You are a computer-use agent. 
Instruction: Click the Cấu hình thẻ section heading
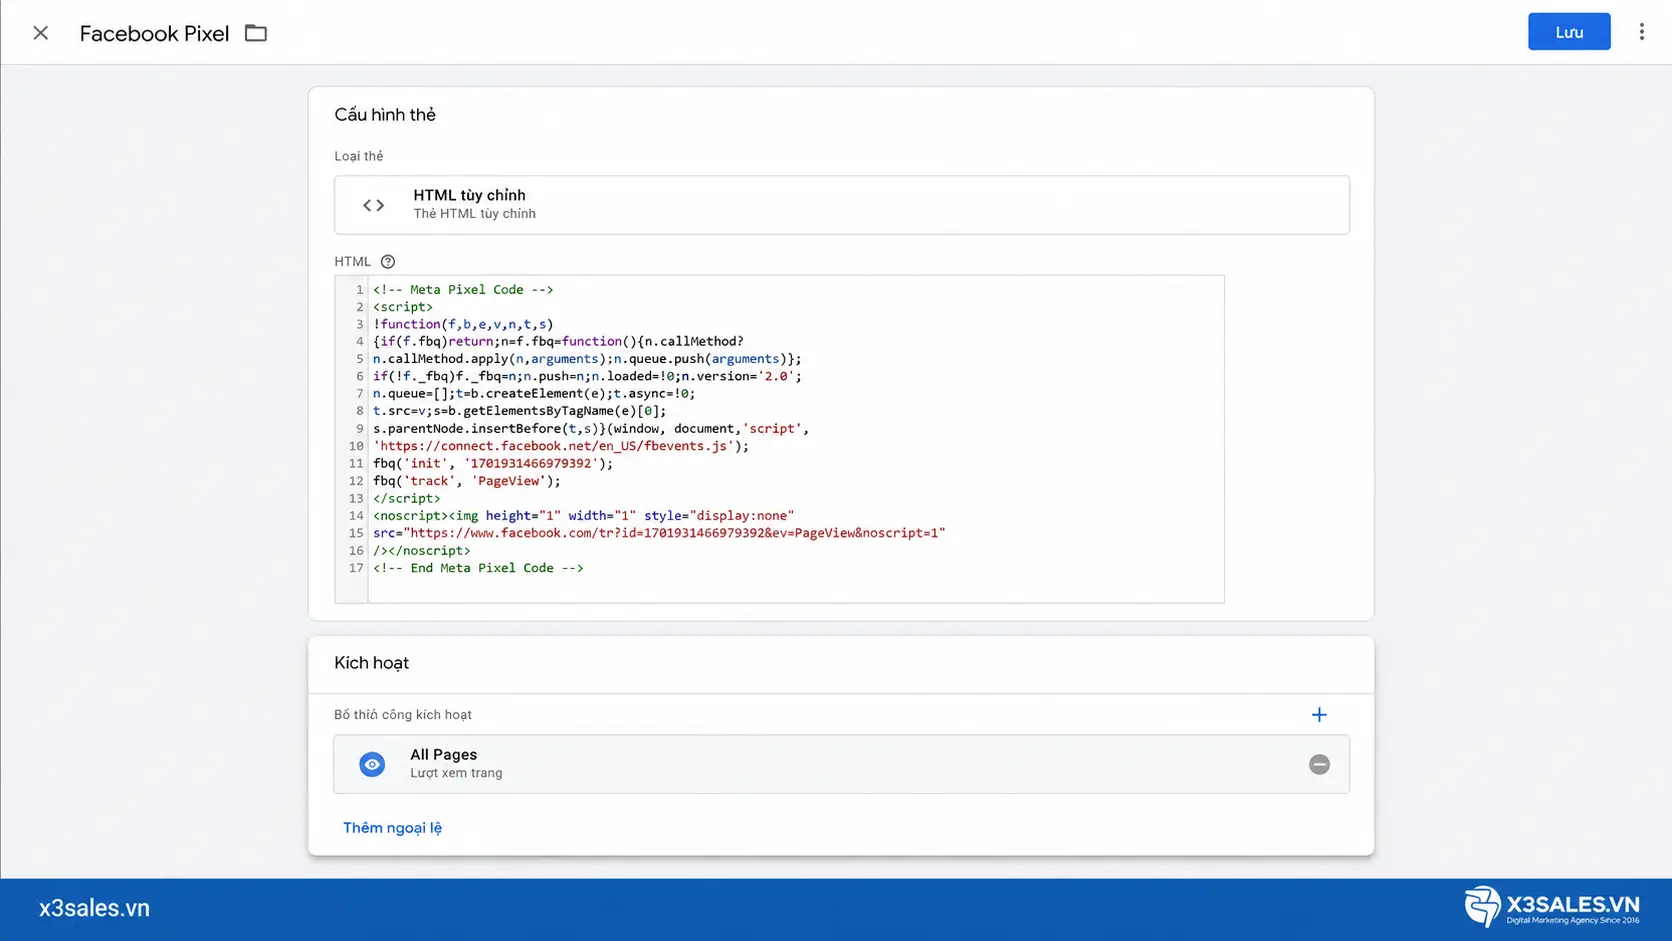[385, 115]
